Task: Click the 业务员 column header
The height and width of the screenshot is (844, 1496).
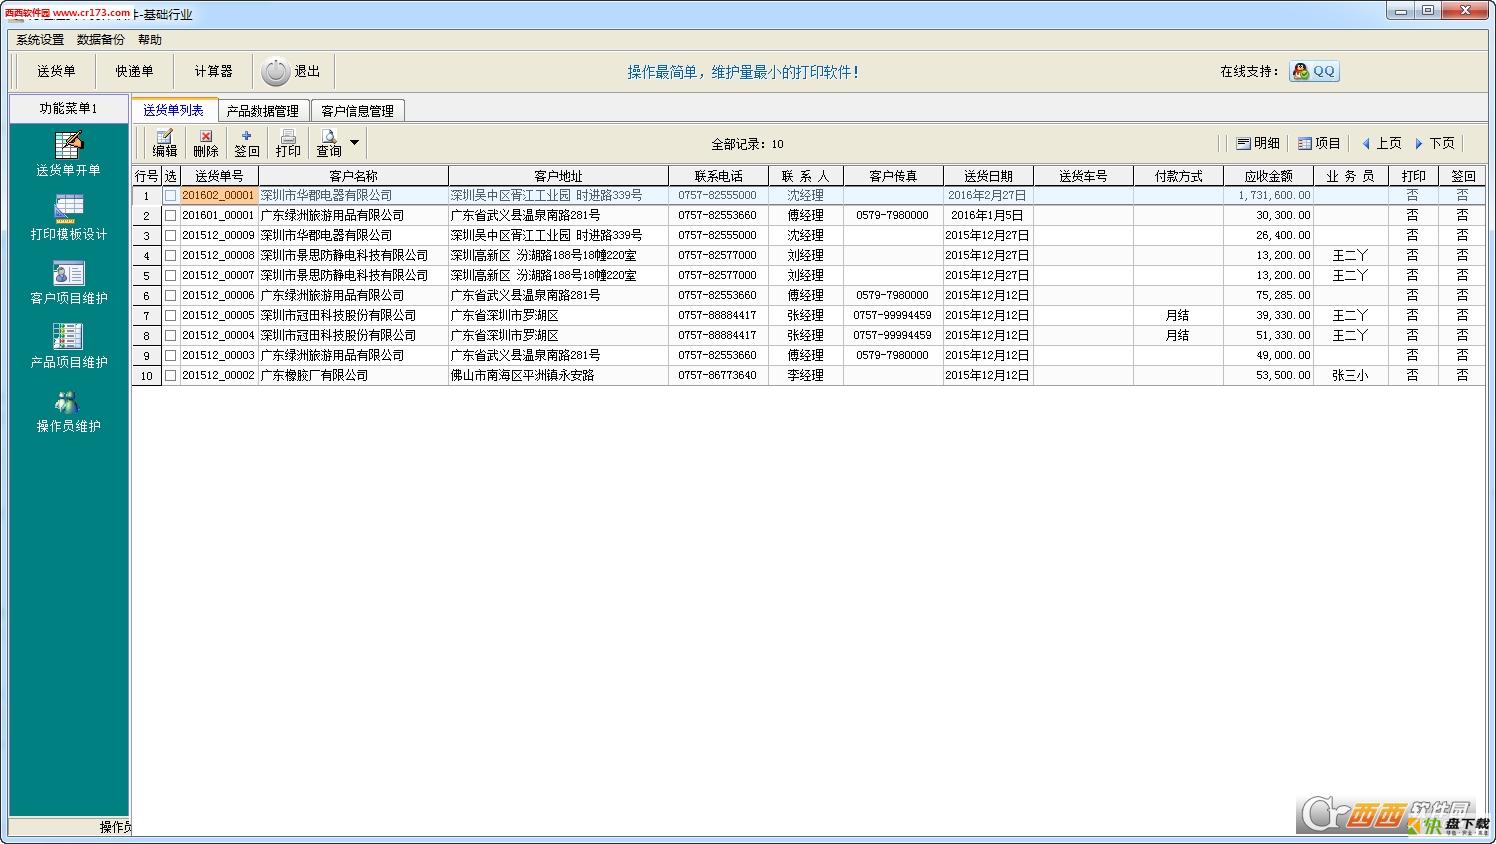Action: [1350, 176]
